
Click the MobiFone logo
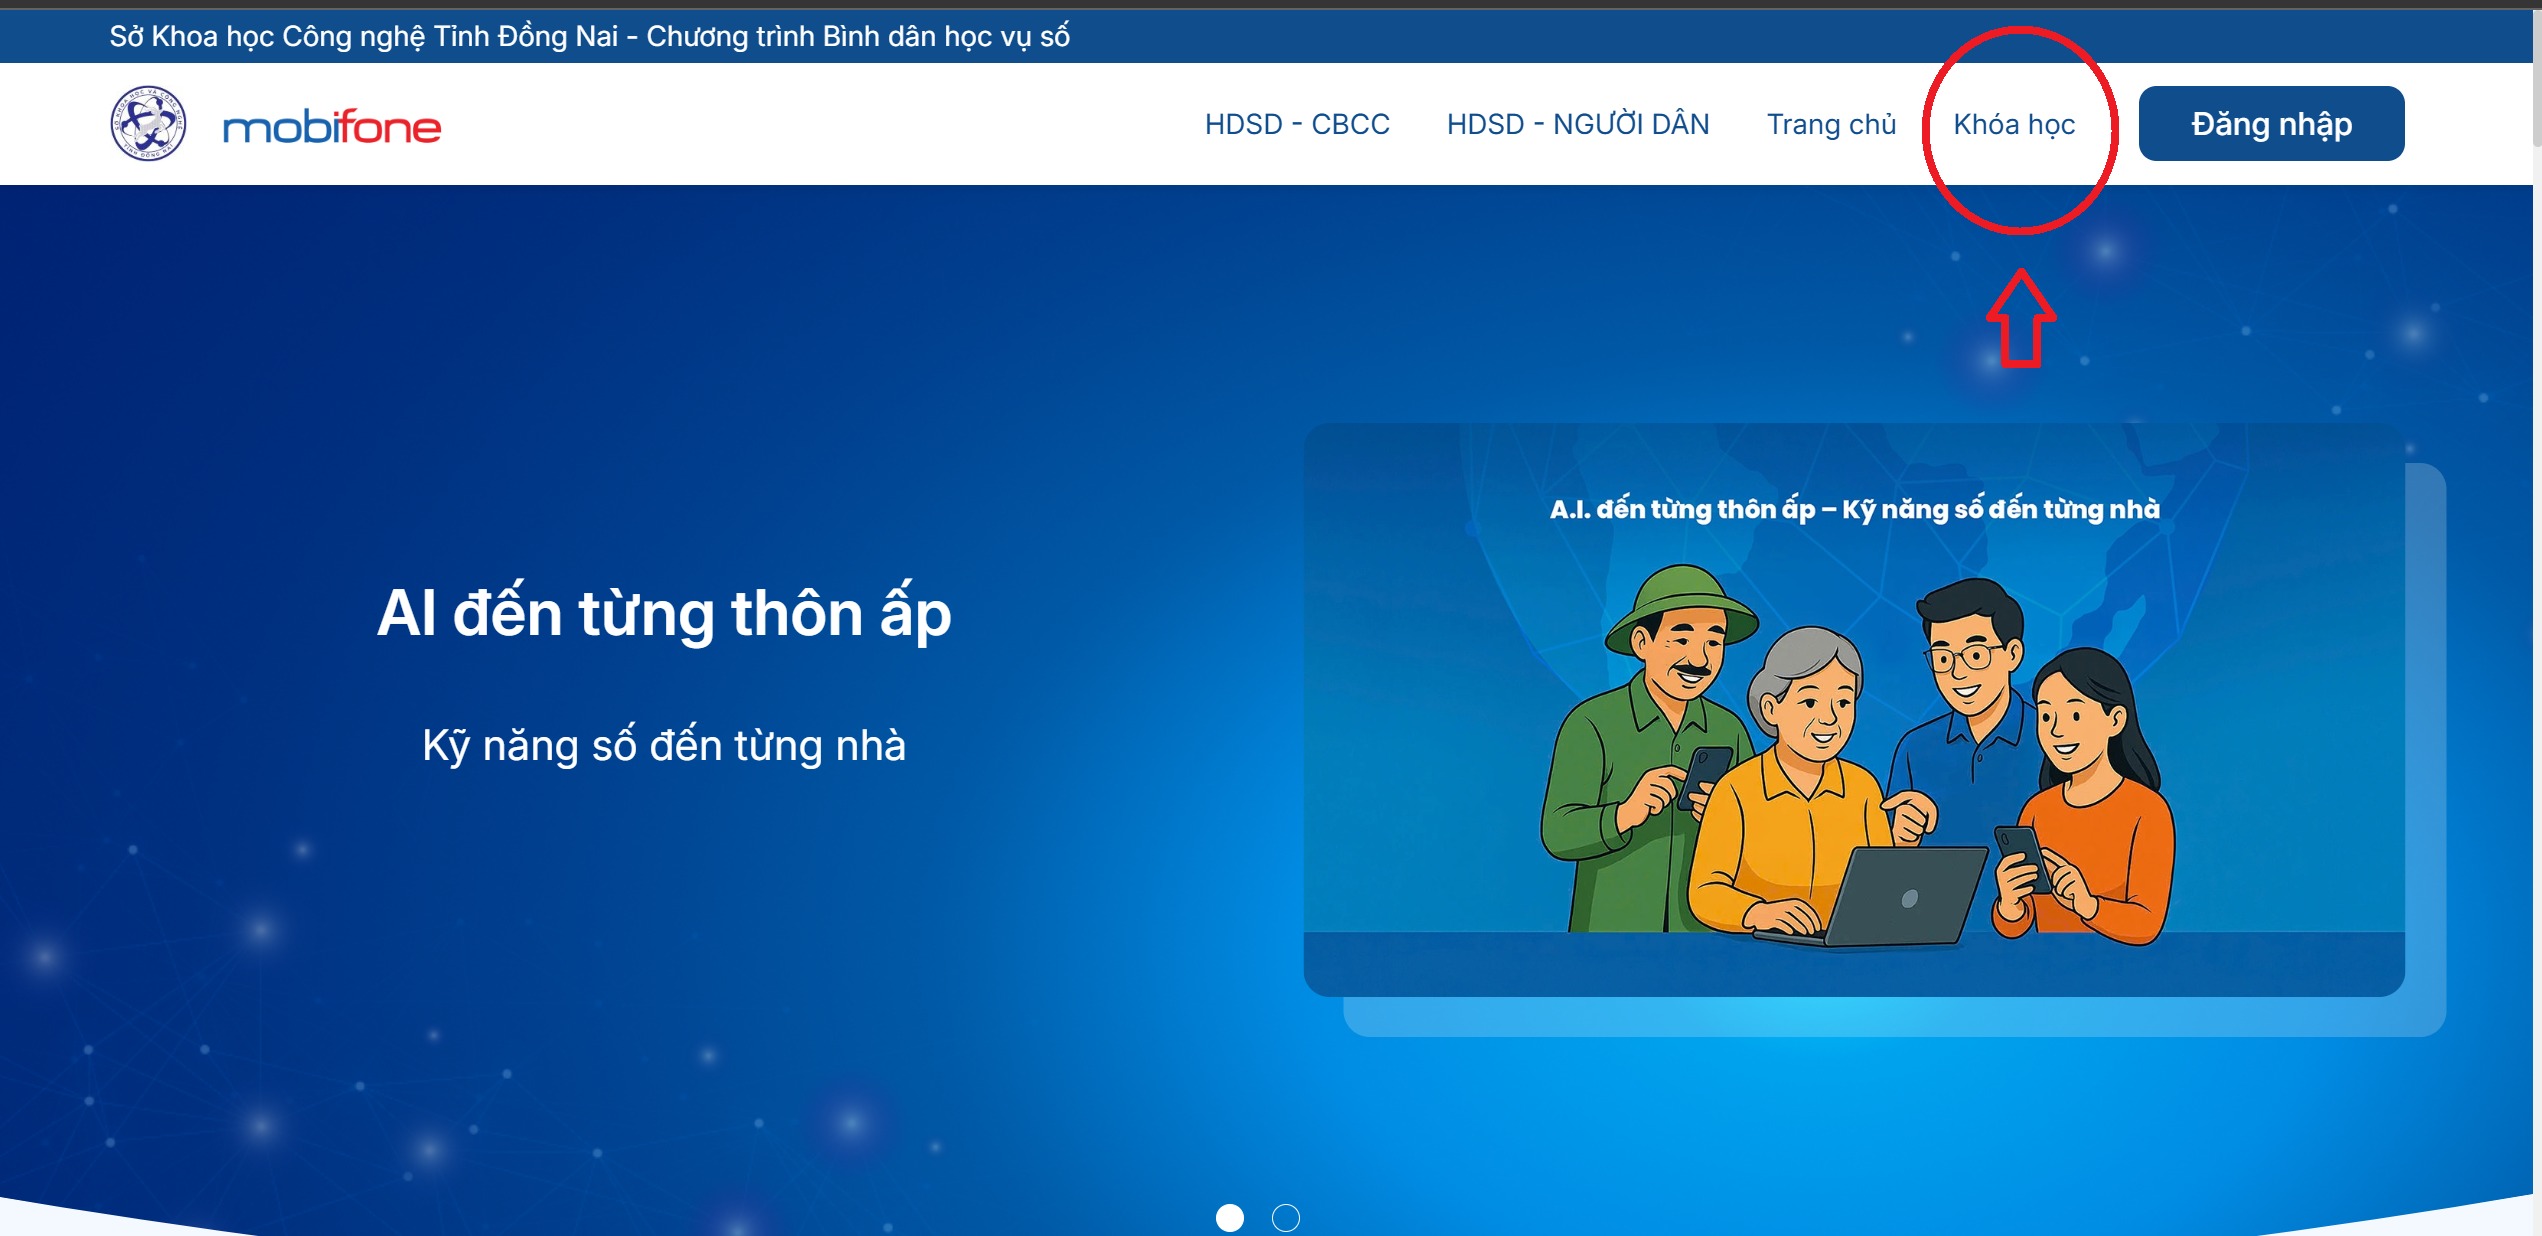point(331,127)
